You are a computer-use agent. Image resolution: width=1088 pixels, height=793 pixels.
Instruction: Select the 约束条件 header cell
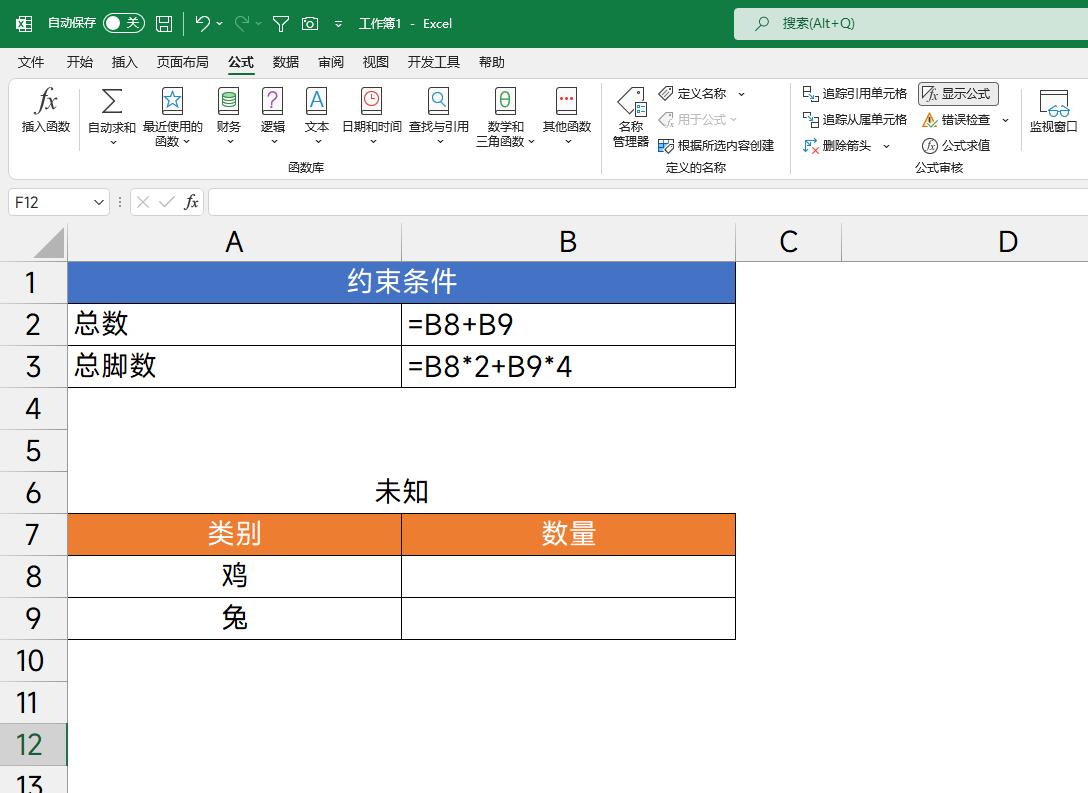click(x=401, y=282)
